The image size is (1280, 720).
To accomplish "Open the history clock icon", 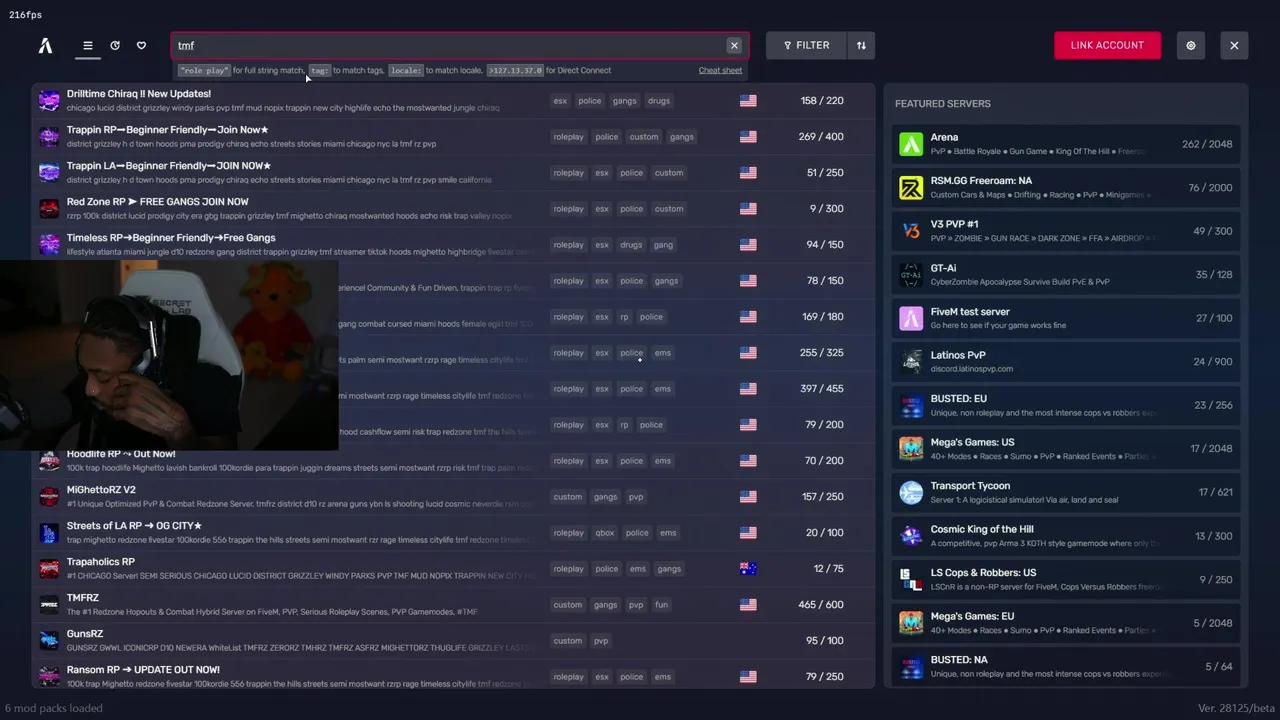I will pos(115,45).
